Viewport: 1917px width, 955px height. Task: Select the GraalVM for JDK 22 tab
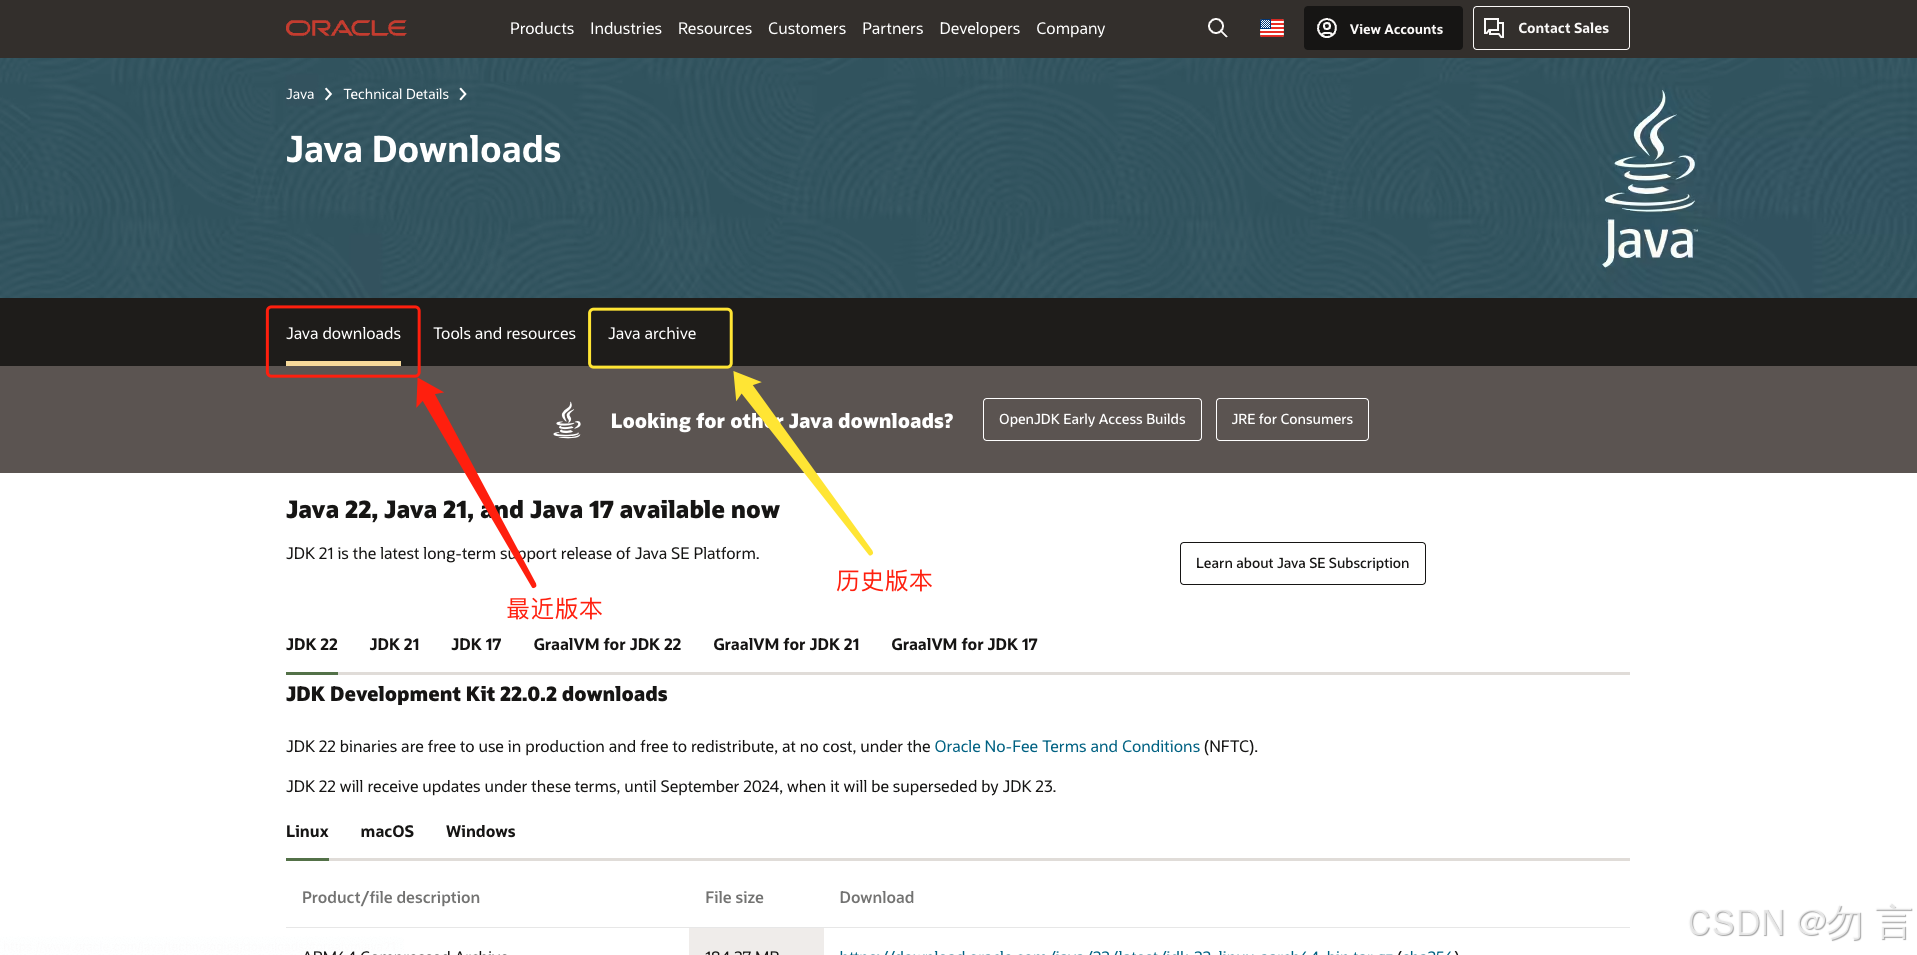pyautogui.click(x=607, y=645)
